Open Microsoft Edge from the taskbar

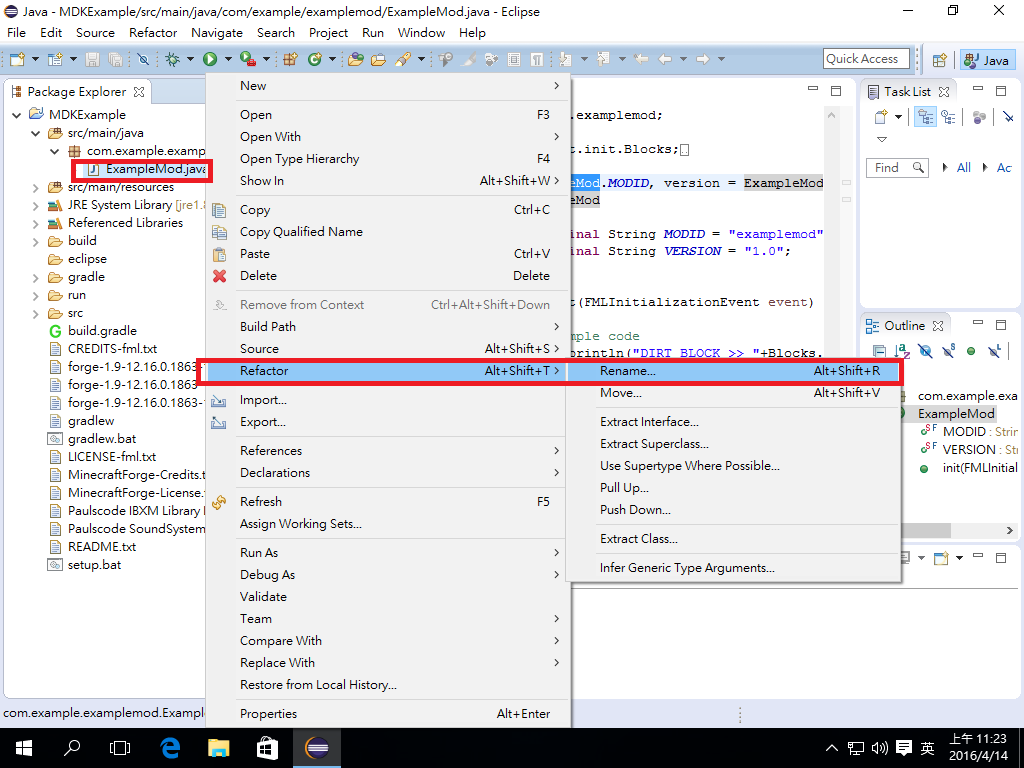tap(170, 748)
